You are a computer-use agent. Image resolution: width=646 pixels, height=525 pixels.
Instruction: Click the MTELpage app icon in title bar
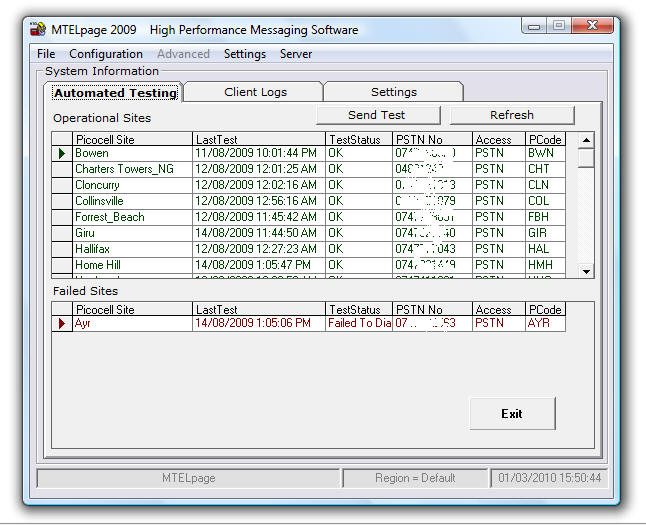[38, 29]
